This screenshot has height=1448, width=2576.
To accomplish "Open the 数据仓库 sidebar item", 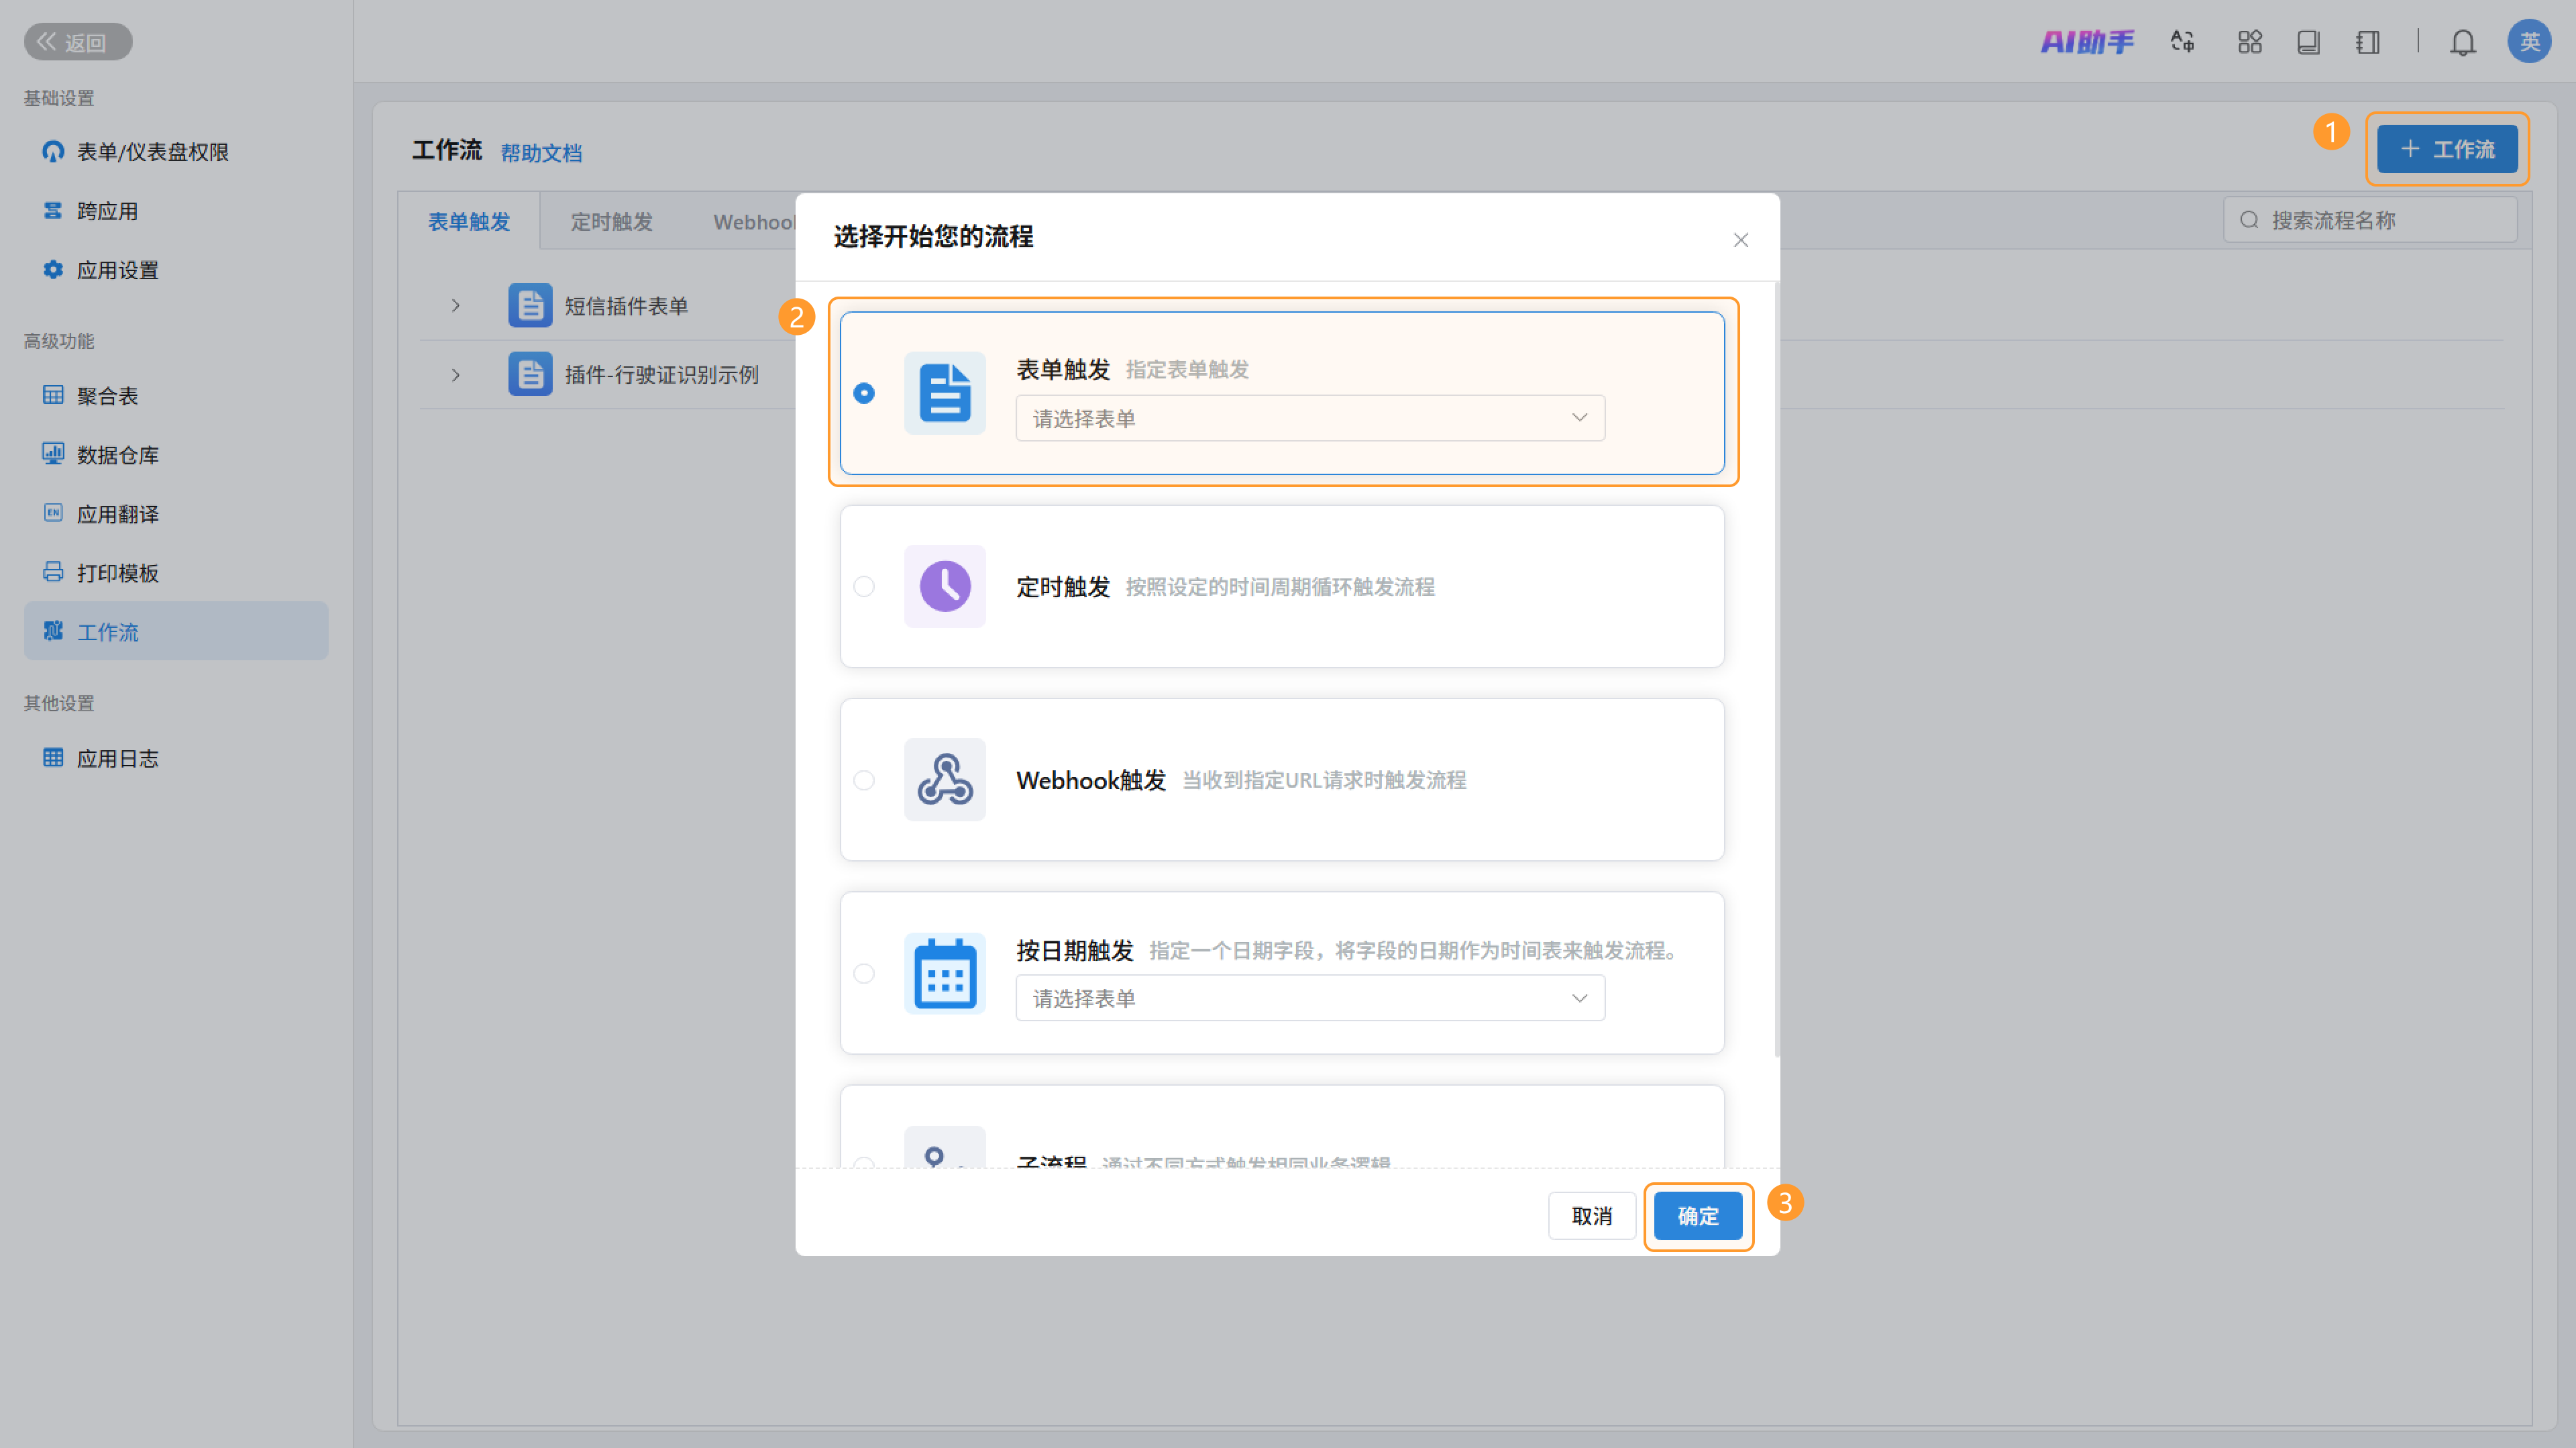I will (x=117, y=455).
